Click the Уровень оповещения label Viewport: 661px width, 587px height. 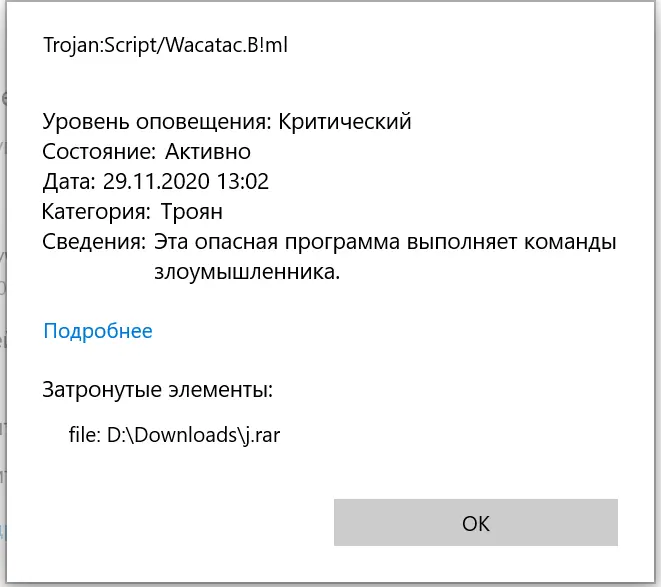tap(157, 122)
